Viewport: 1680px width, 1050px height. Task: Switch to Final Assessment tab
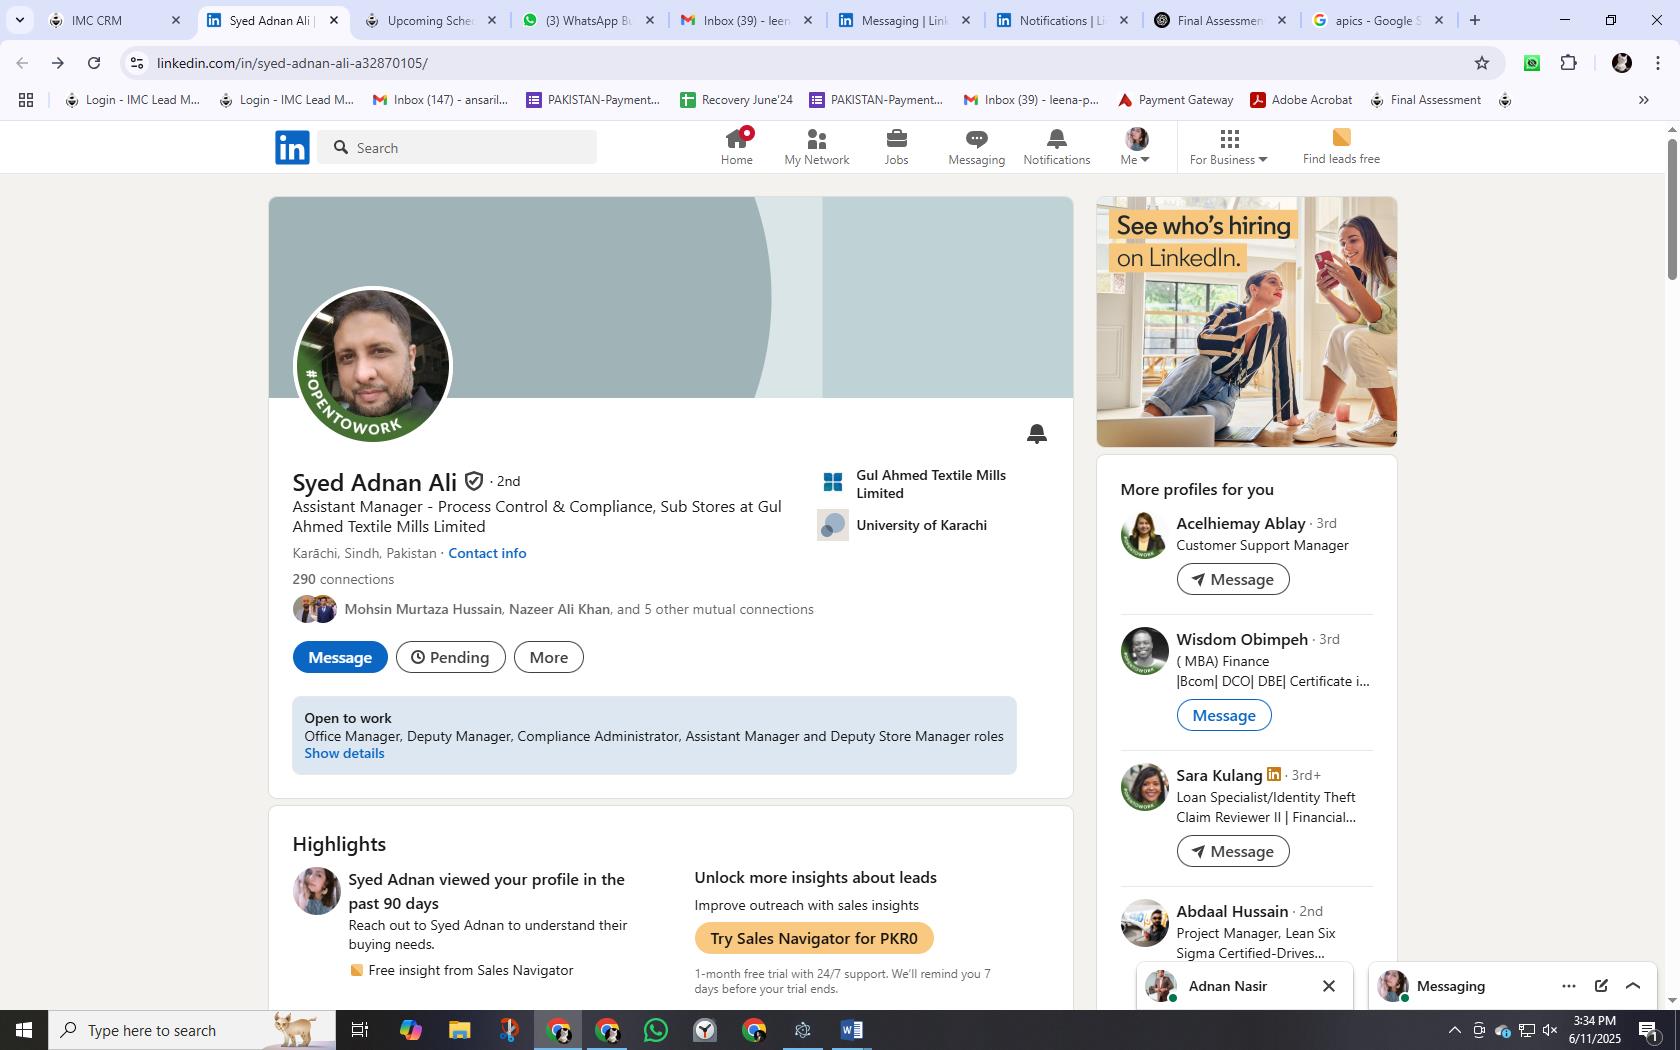[x=1220, y=20]
